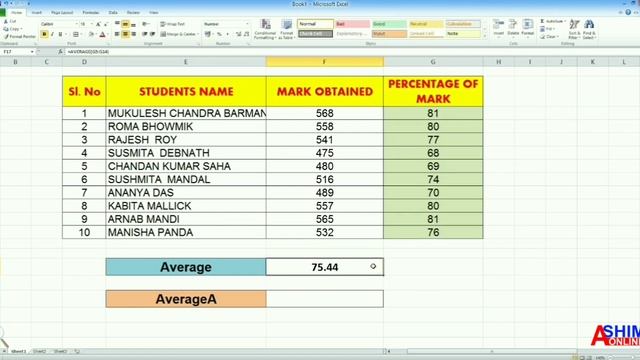Switch to the Review ribbon tab
The width and height of the screenshot is (640, 360).
(133, 13)
